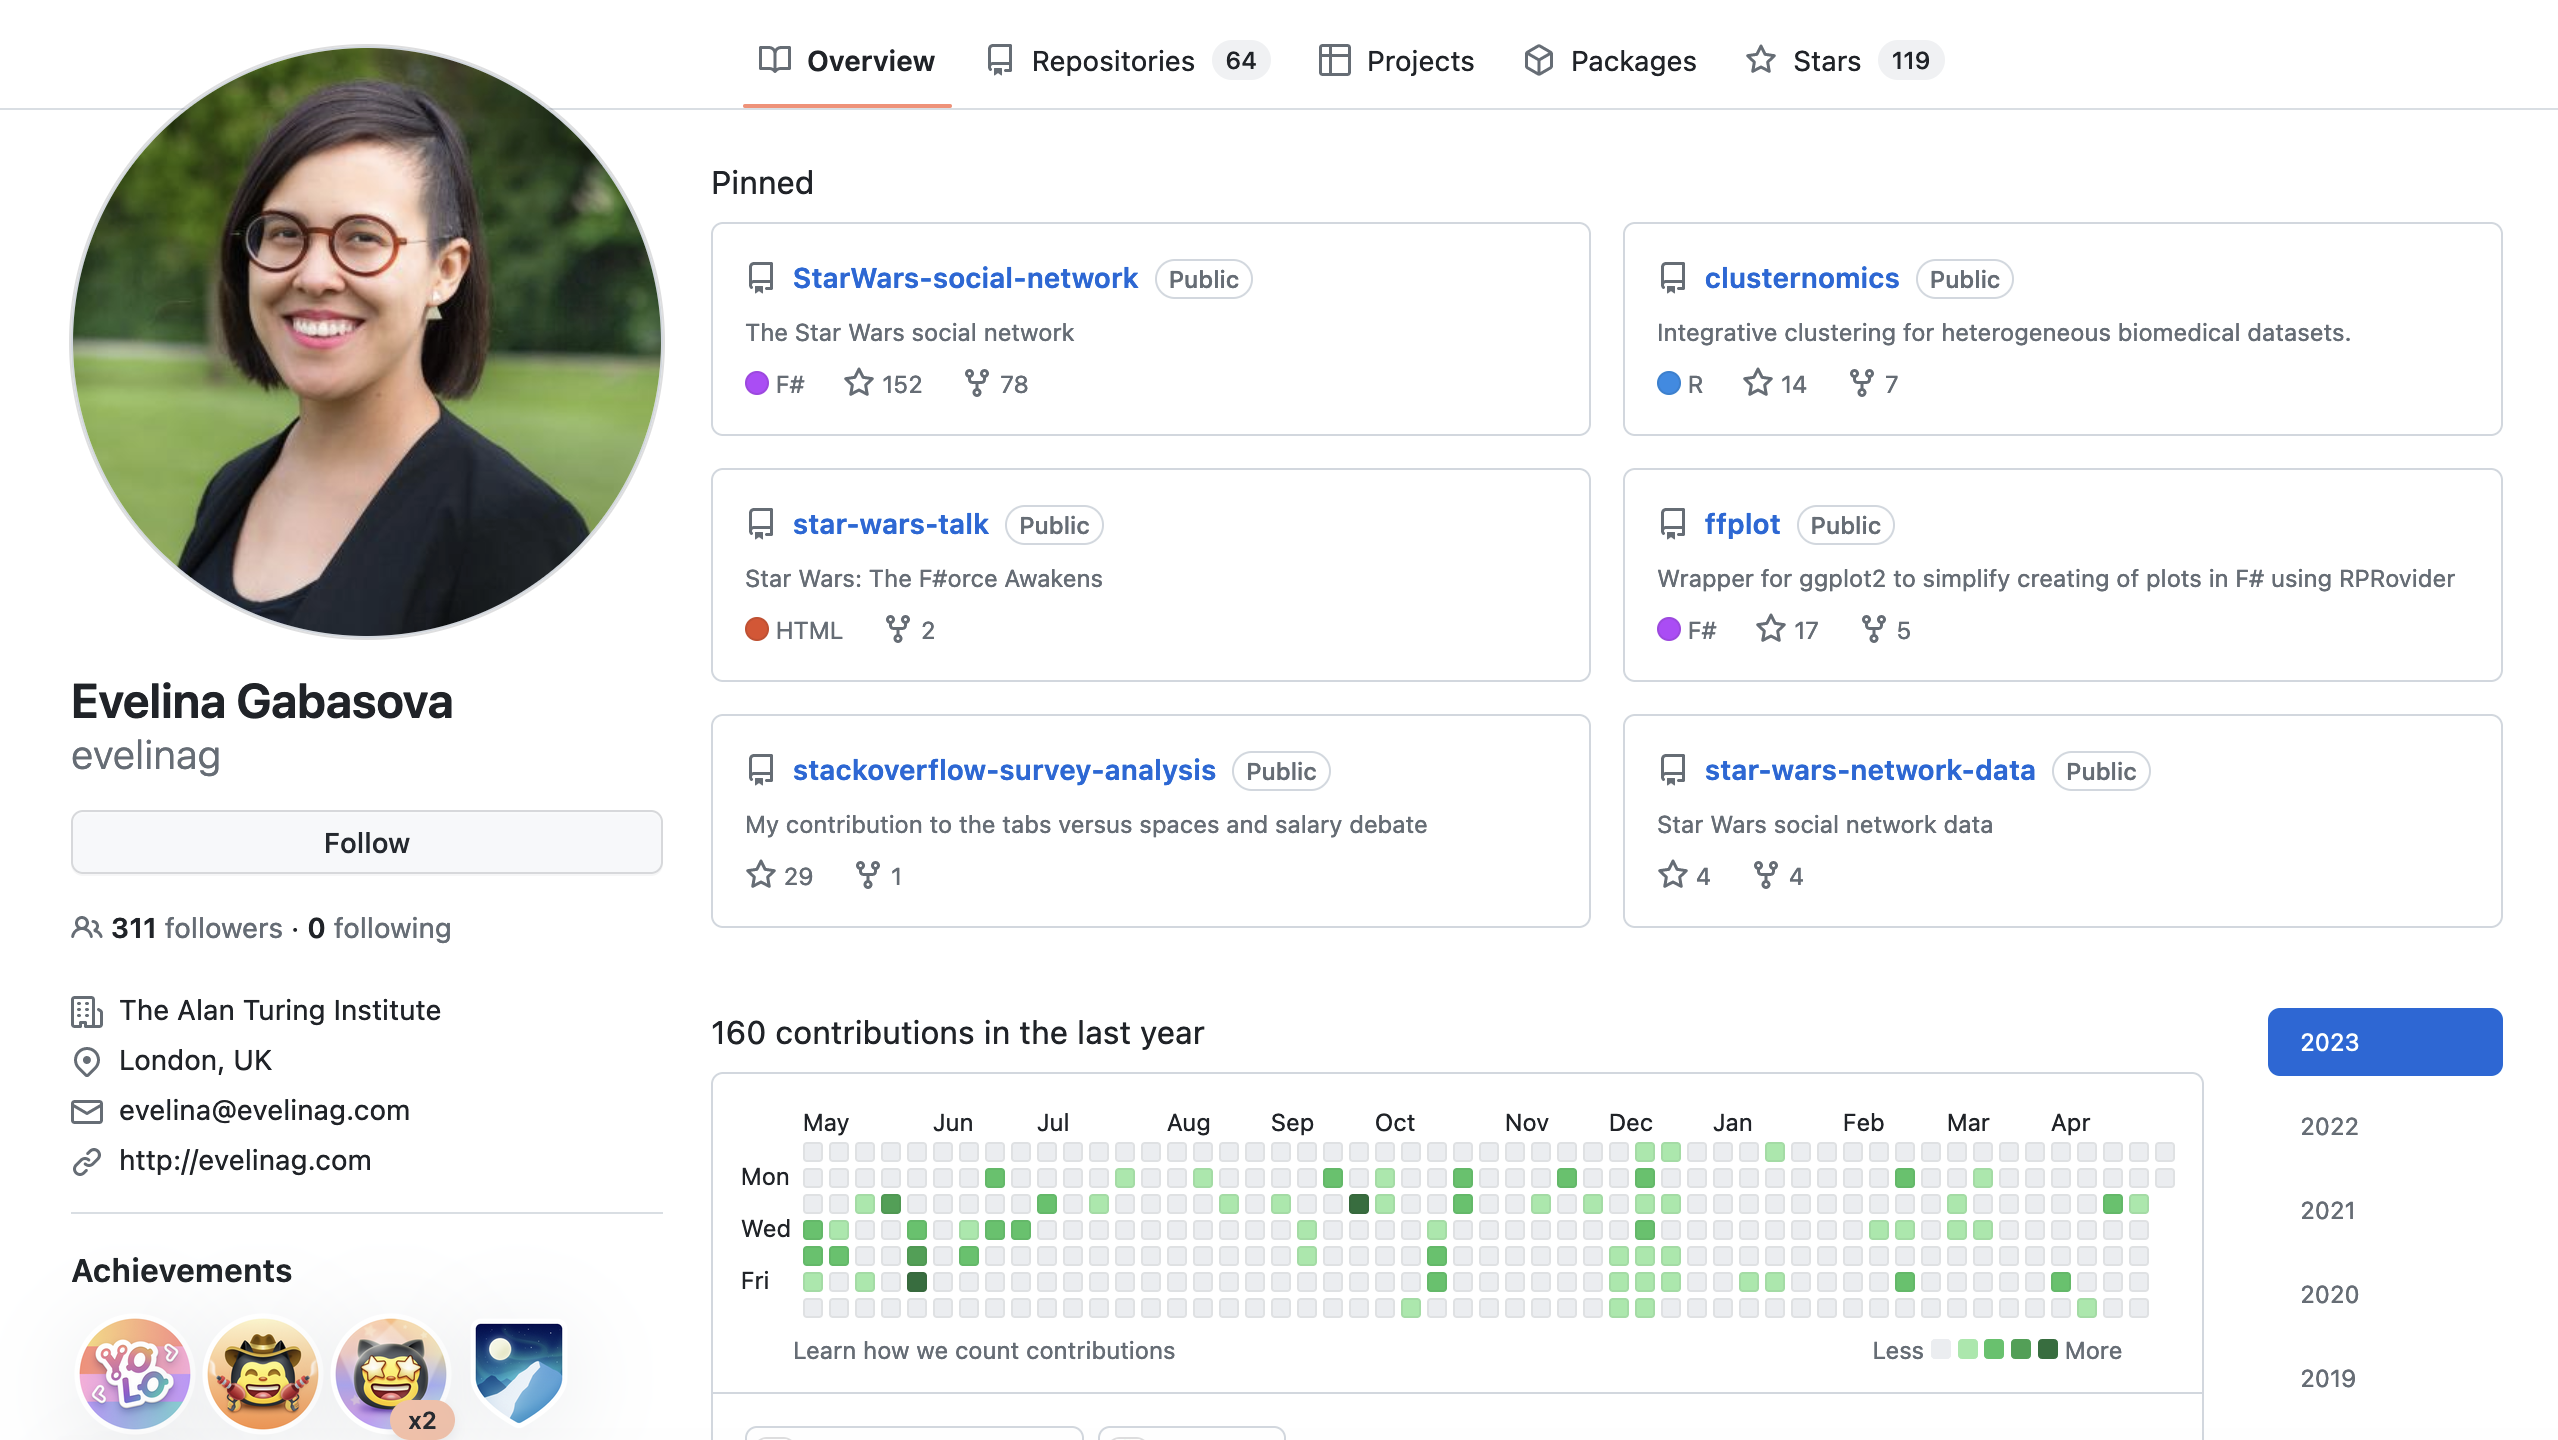Click the cowboy Quickdraw achievement badge

tap(263, 1375)
